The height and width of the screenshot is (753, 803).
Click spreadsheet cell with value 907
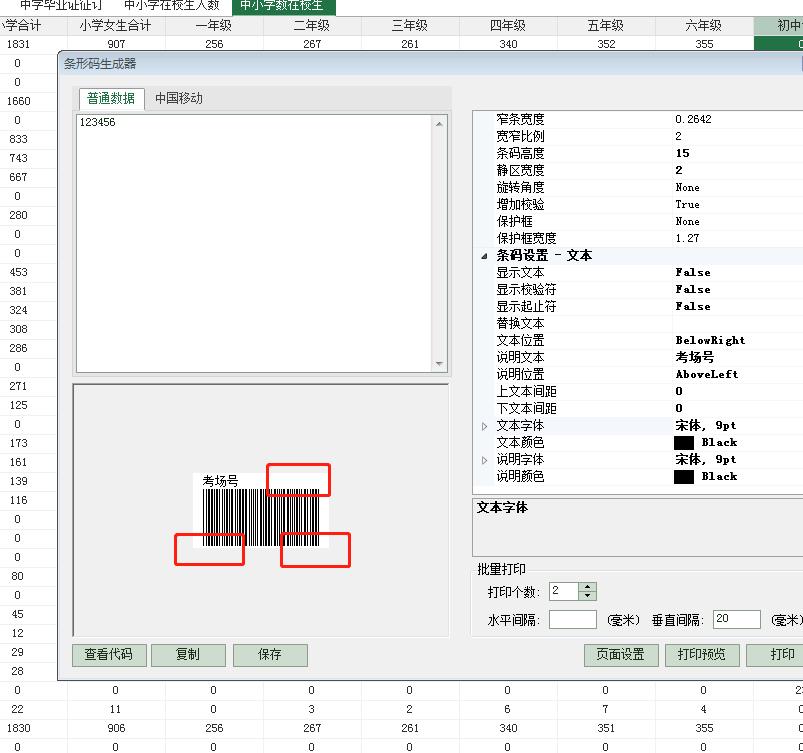116,44
